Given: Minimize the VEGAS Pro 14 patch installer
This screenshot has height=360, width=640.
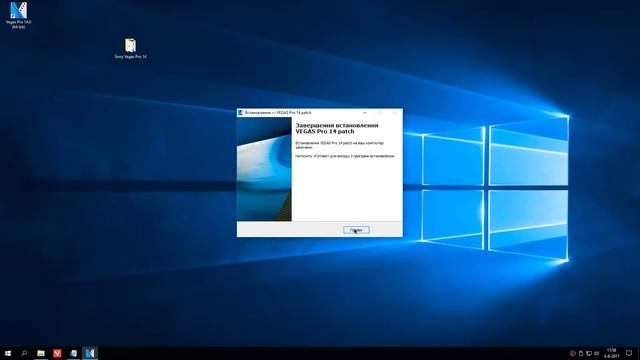Looking at the screenshot, I should tap(364, 113).
